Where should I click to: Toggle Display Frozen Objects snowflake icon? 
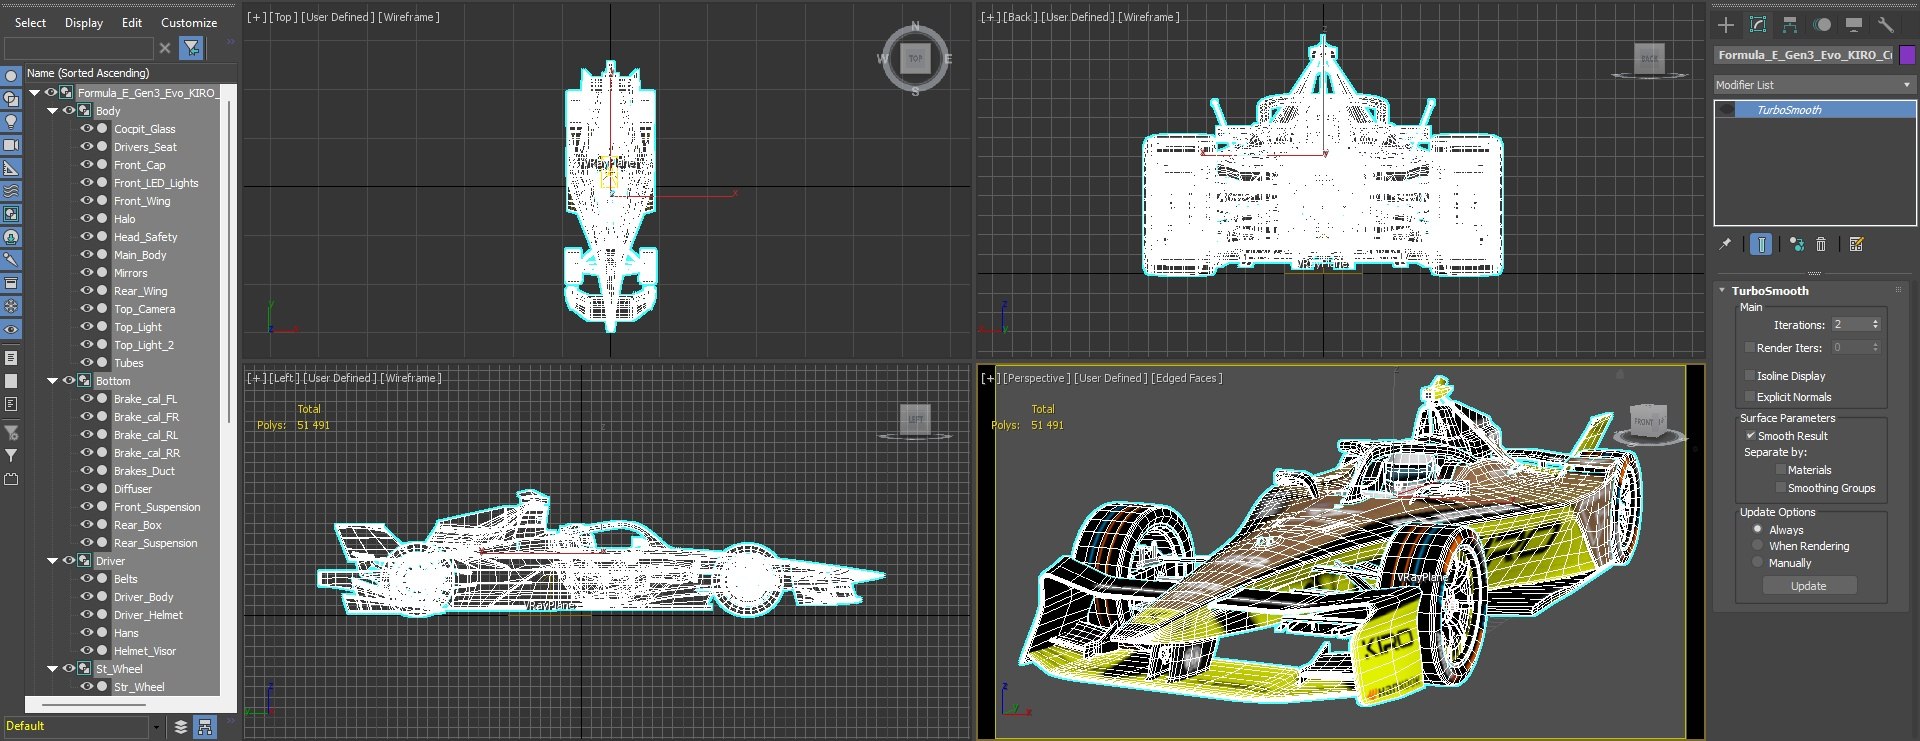coord(11,306)
